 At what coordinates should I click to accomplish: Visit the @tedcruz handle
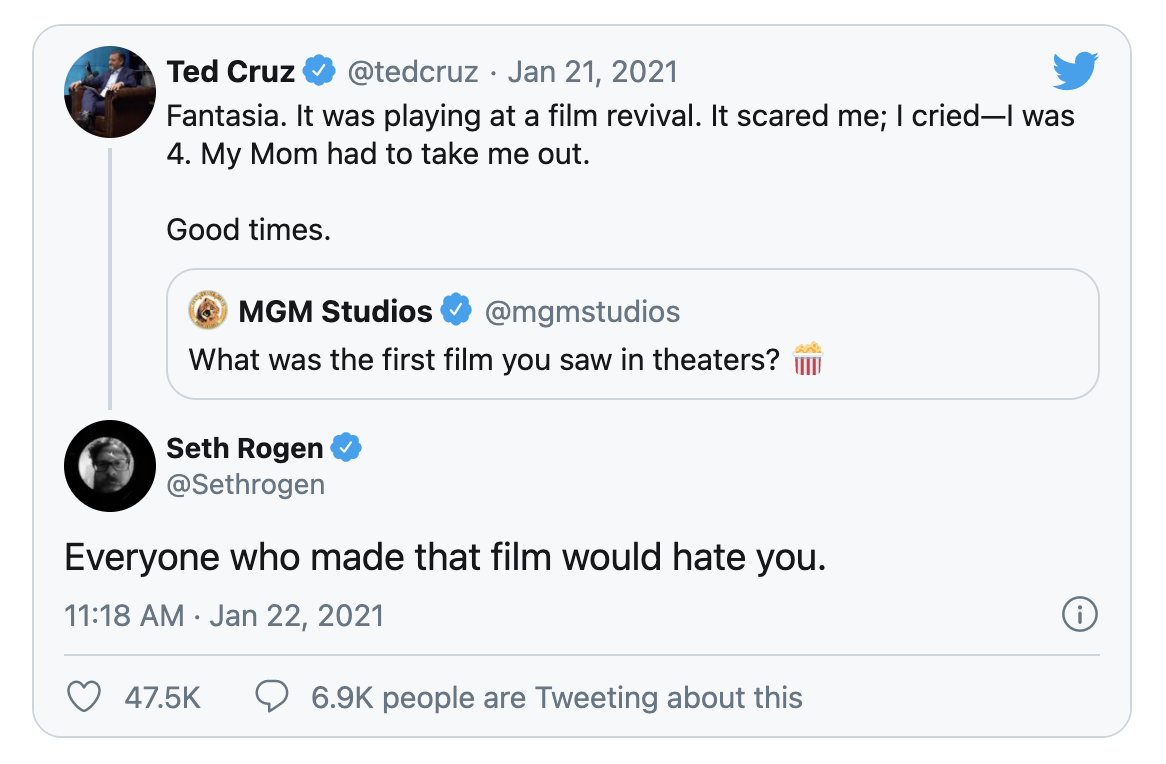pyautogui.click(x=412, y=72)
